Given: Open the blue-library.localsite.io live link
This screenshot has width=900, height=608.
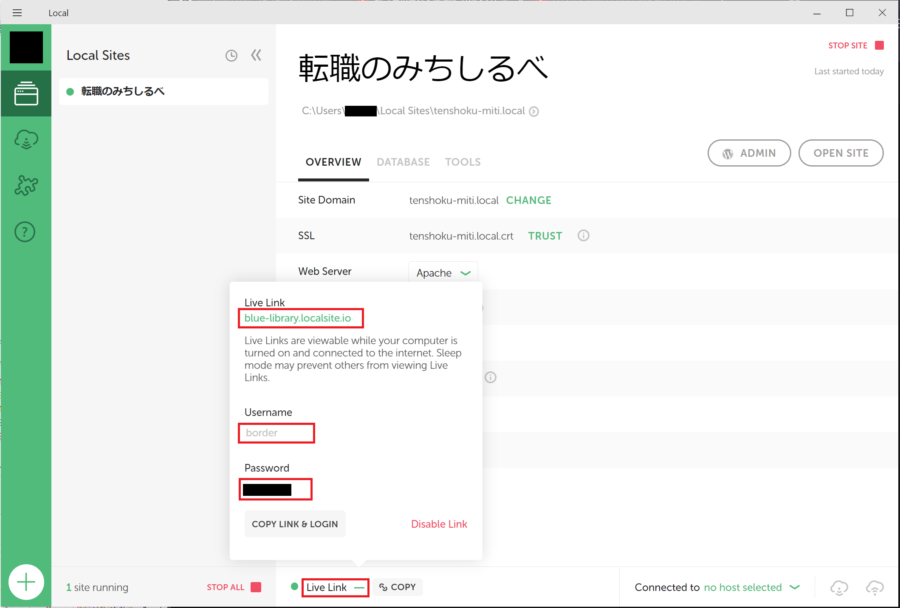Looking at the screenshot, I should (x=297, y=318).
